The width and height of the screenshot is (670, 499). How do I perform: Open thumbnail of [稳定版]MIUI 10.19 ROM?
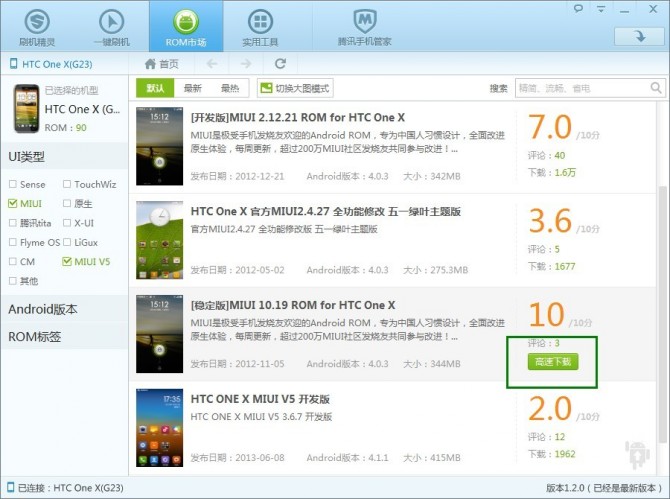[159, 334]
